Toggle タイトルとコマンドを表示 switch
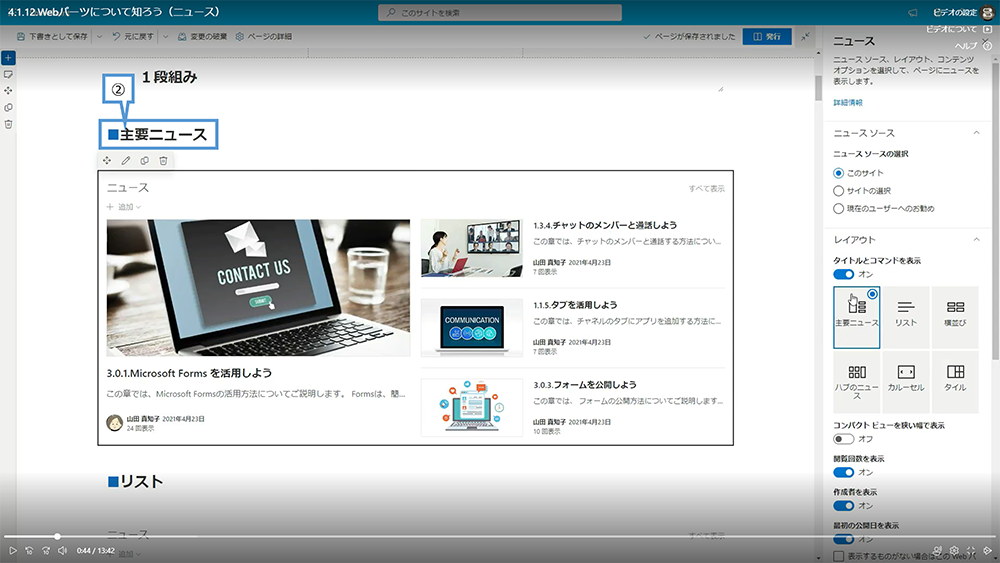Image resolution: width=1000 pixels, height=563 pixels. [x=844, y=274]
